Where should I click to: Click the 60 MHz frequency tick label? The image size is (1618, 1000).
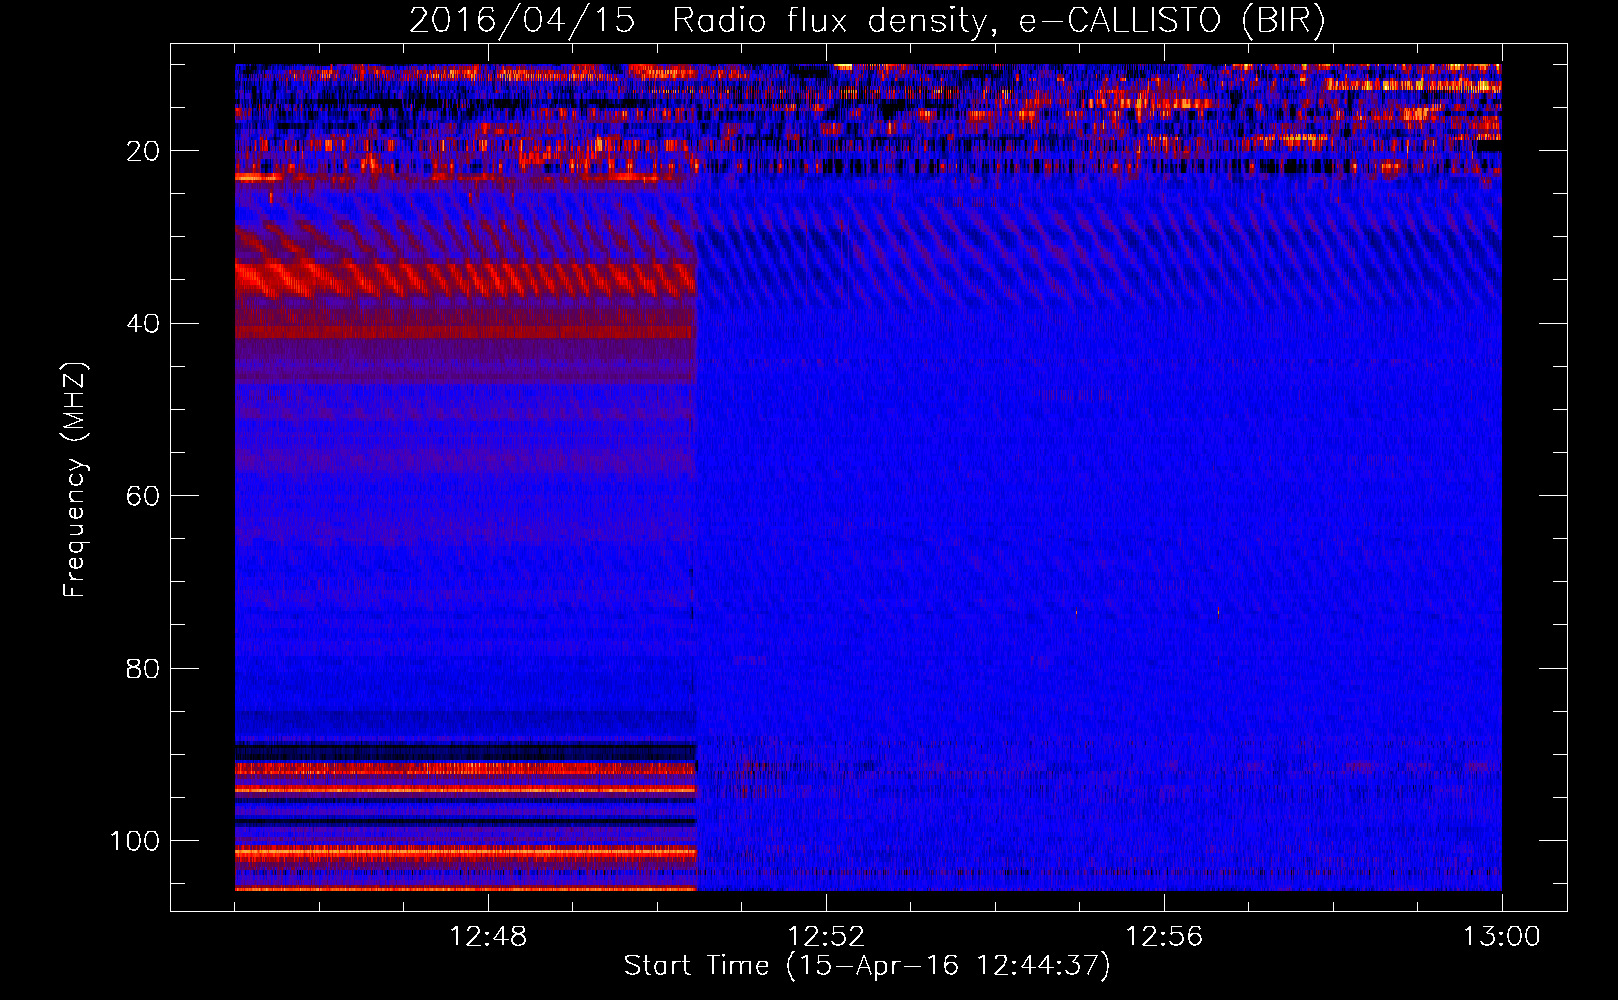143,496
